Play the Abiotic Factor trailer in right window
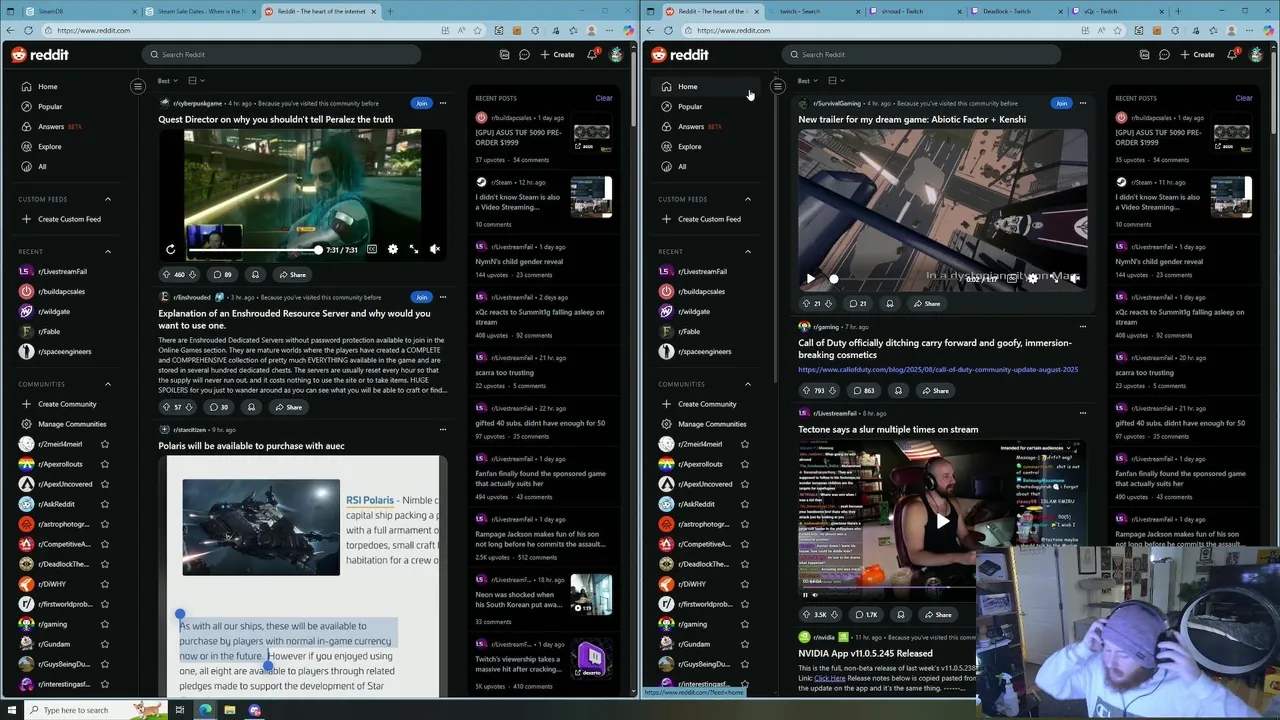1280x720 pixels. 810,279
